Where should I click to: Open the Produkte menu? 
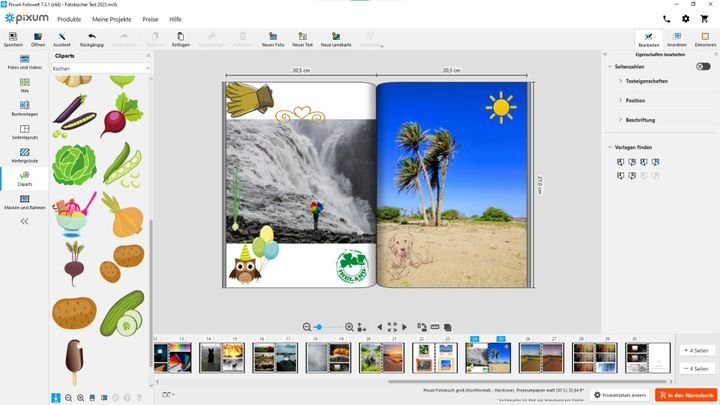tap(69, 19)
